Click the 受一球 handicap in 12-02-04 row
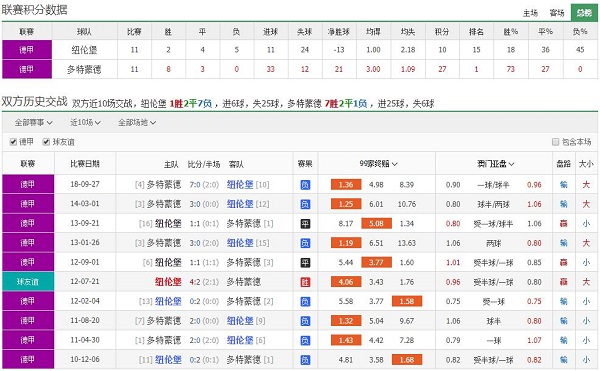 [493, 301]
